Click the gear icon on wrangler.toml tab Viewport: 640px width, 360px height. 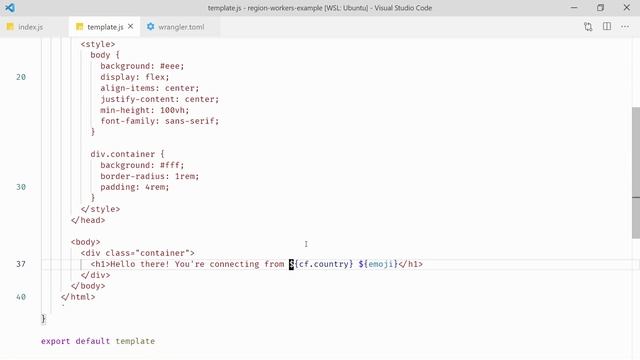151,27
